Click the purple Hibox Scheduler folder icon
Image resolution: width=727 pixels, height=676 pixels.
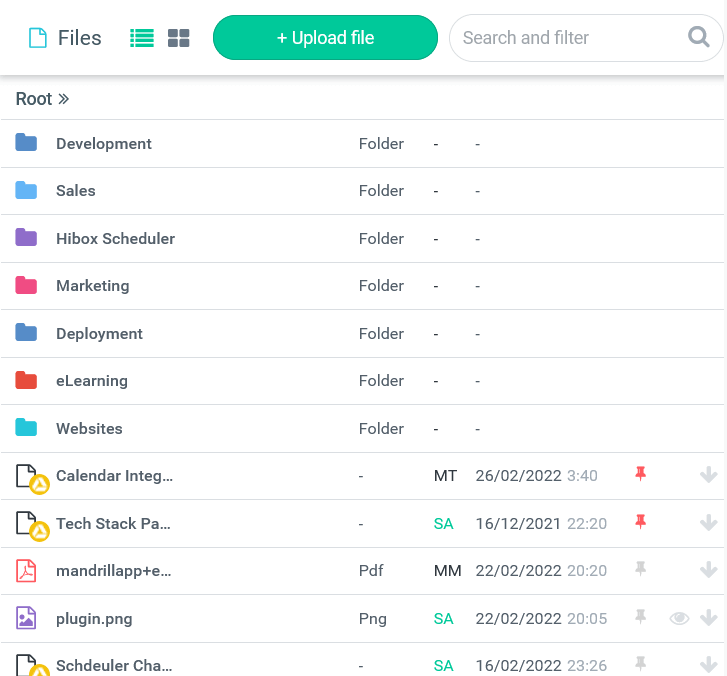pyautogui.click(x=26, y=238)
